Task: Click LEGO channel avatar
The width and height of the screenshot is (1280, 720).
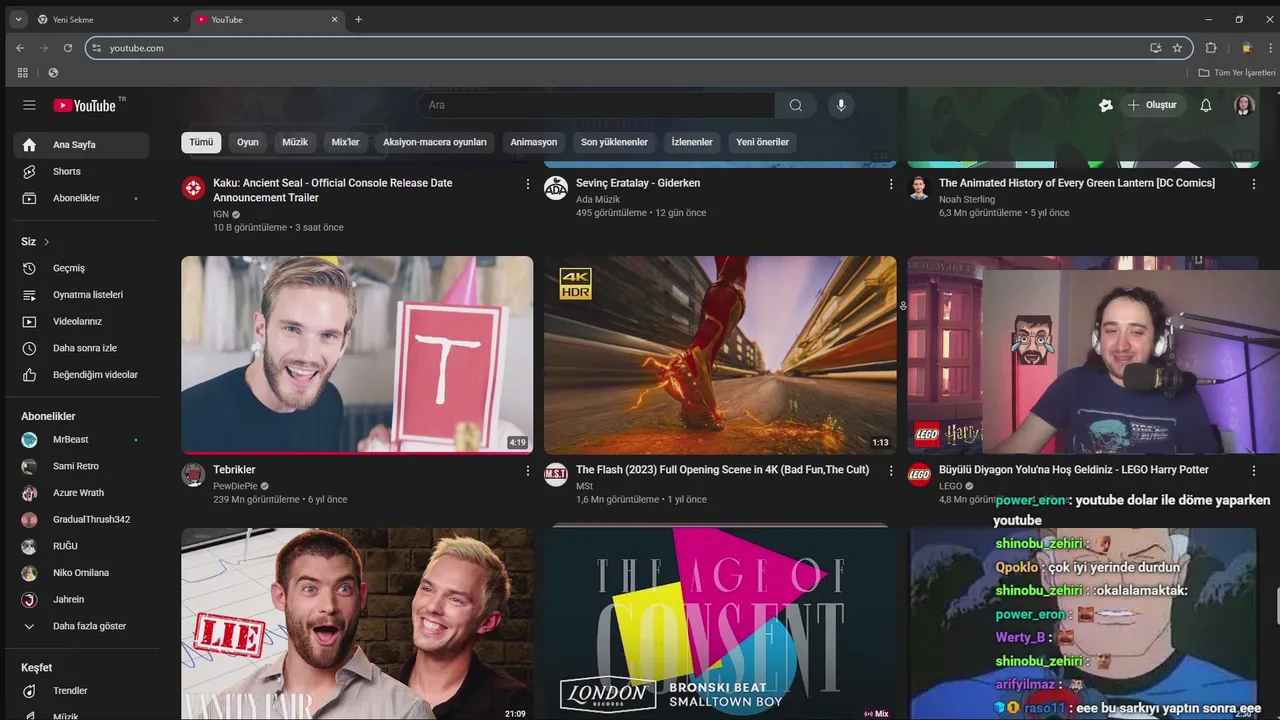Action: coord(919,474)
